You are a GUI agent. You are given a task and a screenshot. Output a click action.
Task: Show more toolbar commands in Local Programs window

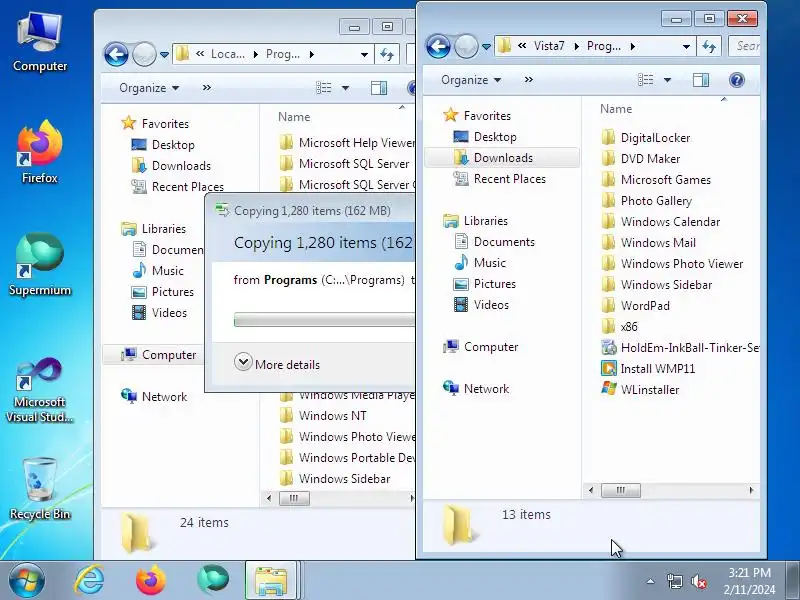click(x=207, y=88)
